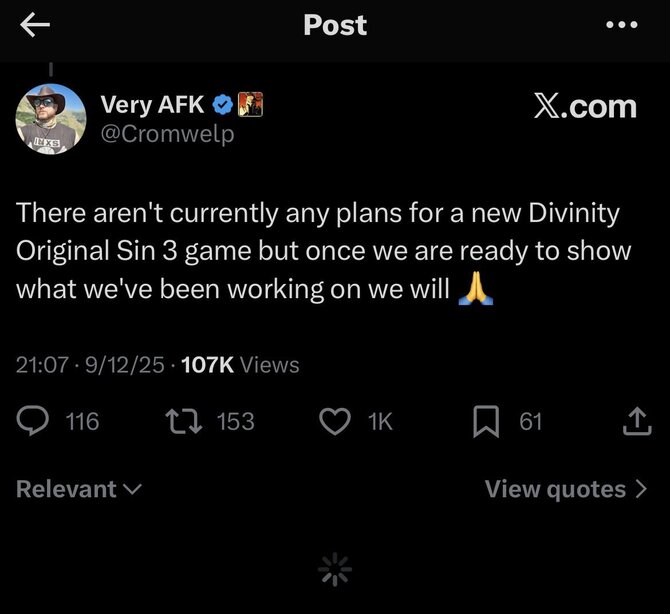Click the Post header title
The width and height of the screenshot is (670, 614).
335,25
